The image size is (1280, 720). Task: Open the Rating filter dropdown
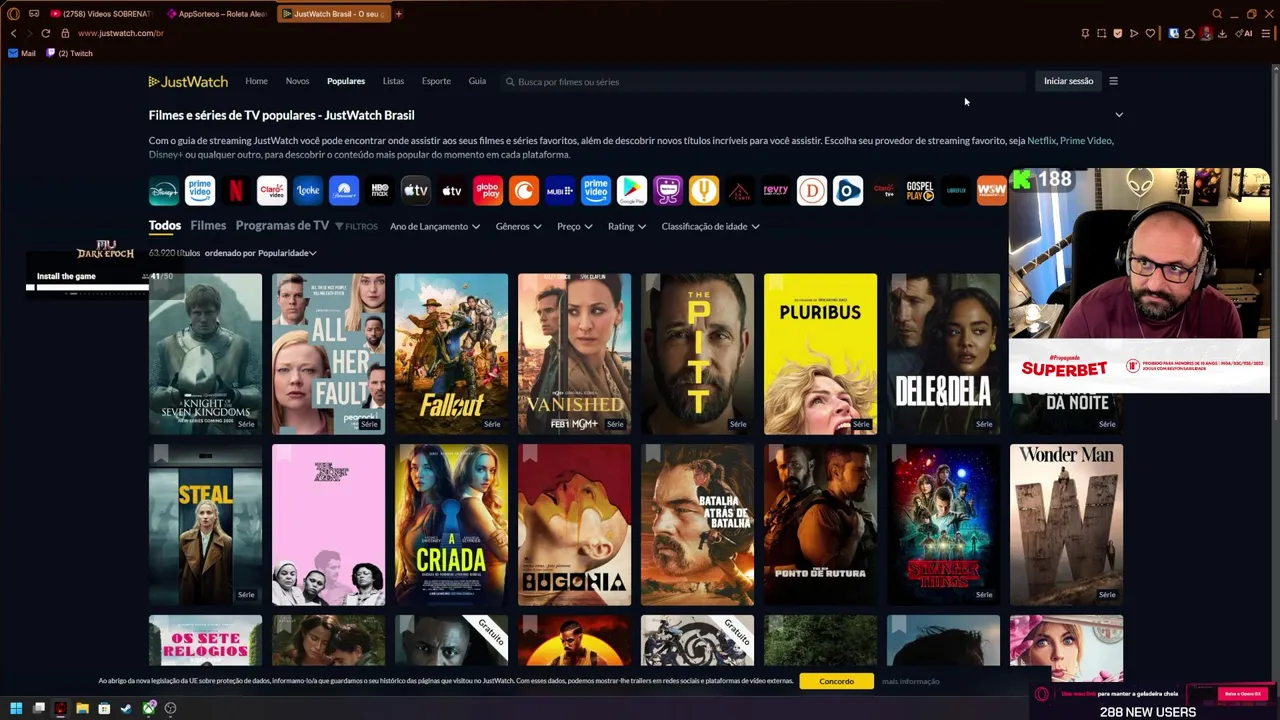pos(627,226)
